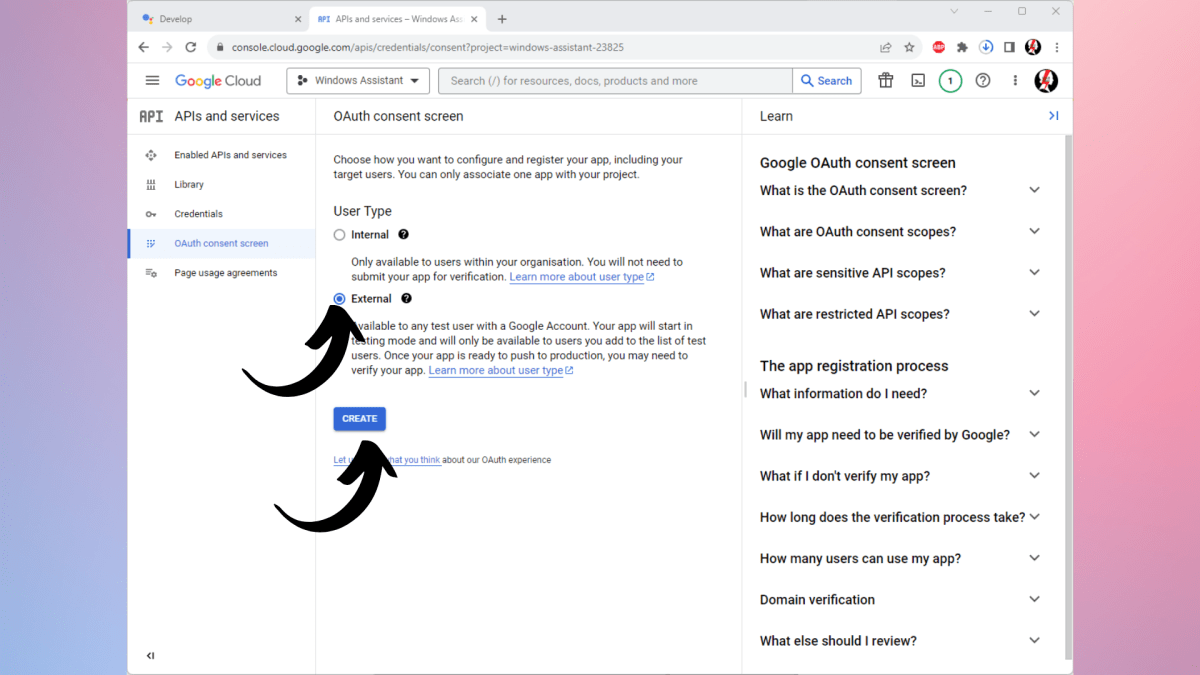Go back with the browser back arrow
The width and height of the screenshot is (1200, 675).
coord(143,47)
